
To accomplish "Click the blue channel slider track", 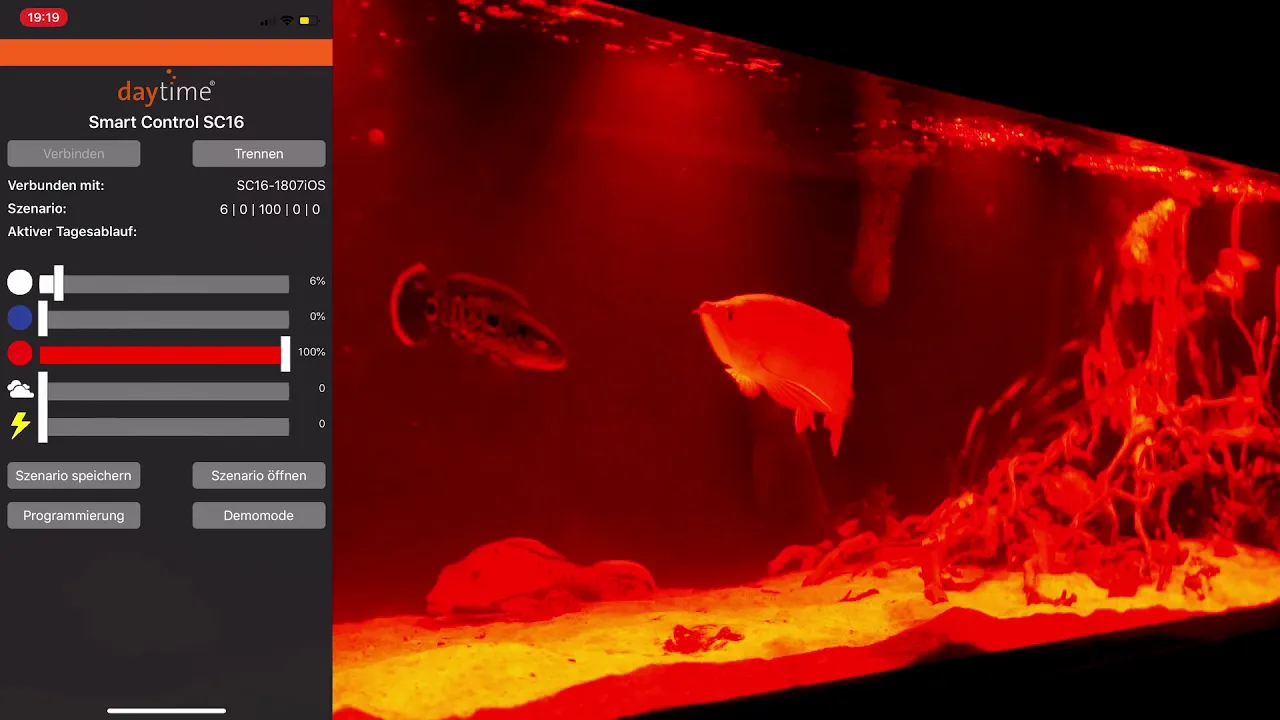I will click(x=164, y=320).
